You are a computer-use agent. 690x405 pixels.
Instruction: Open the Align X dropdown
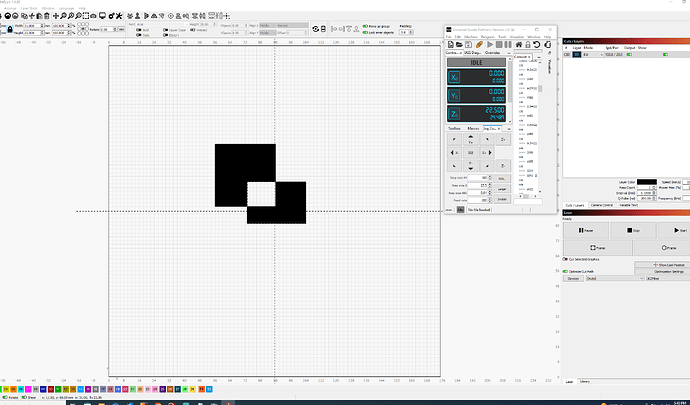click(x=268, y=25)
